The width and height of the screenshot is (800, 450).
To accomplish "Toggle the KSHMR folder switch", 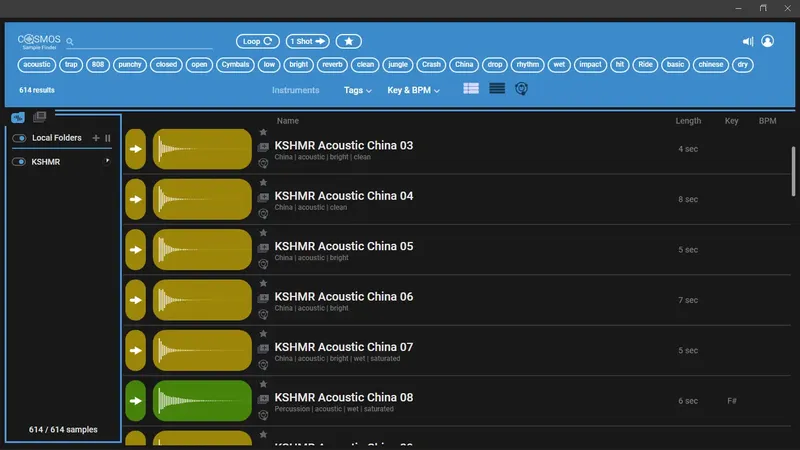I will pyautogui.click(x=19, y=162).
